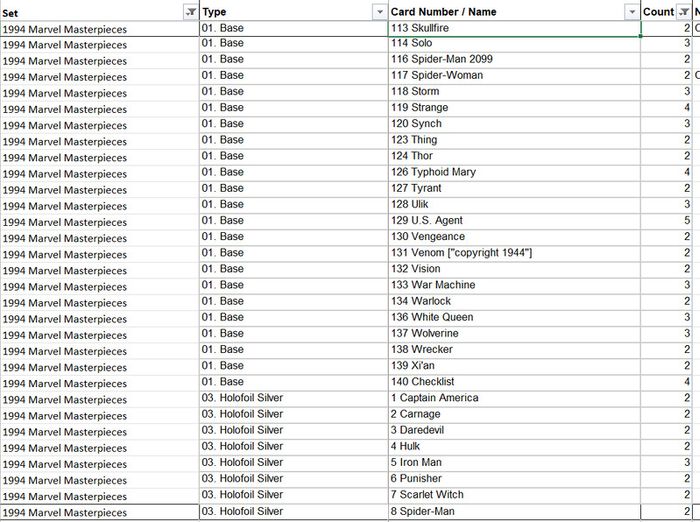
Task: Select cell '3 Daredevil'
Action: [x=514, y=430]
